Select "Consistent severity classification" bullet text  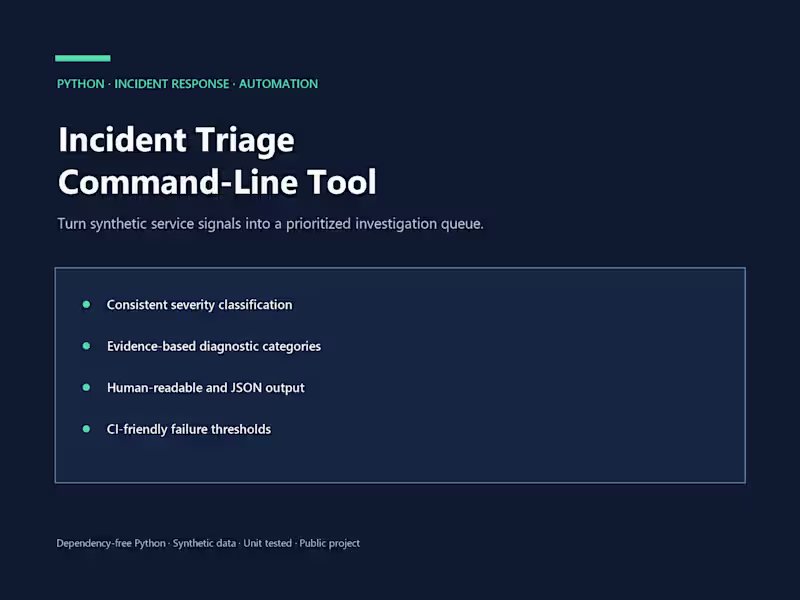click(x=199, y=305)
